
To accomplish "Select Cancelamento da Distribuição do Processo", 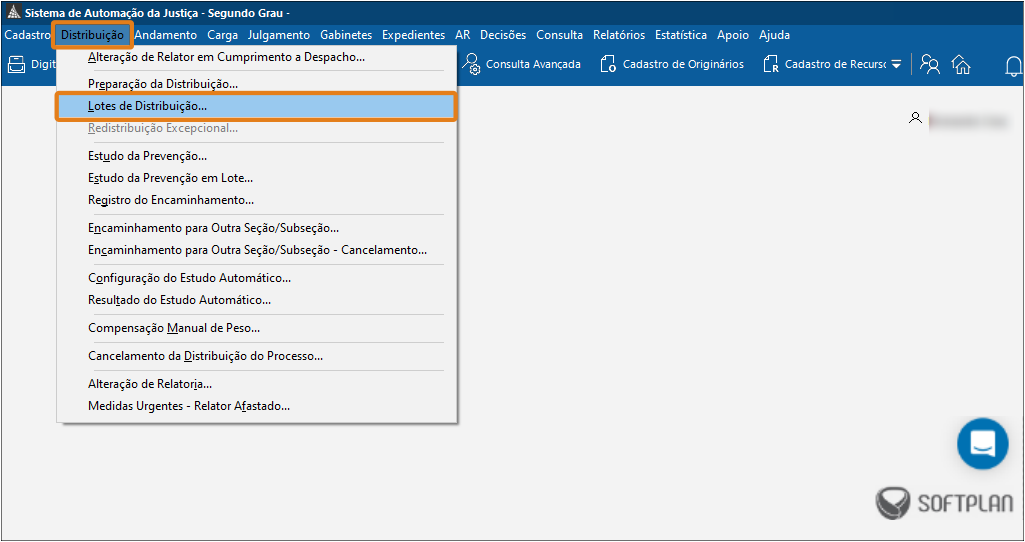I will tap(257, 356).
